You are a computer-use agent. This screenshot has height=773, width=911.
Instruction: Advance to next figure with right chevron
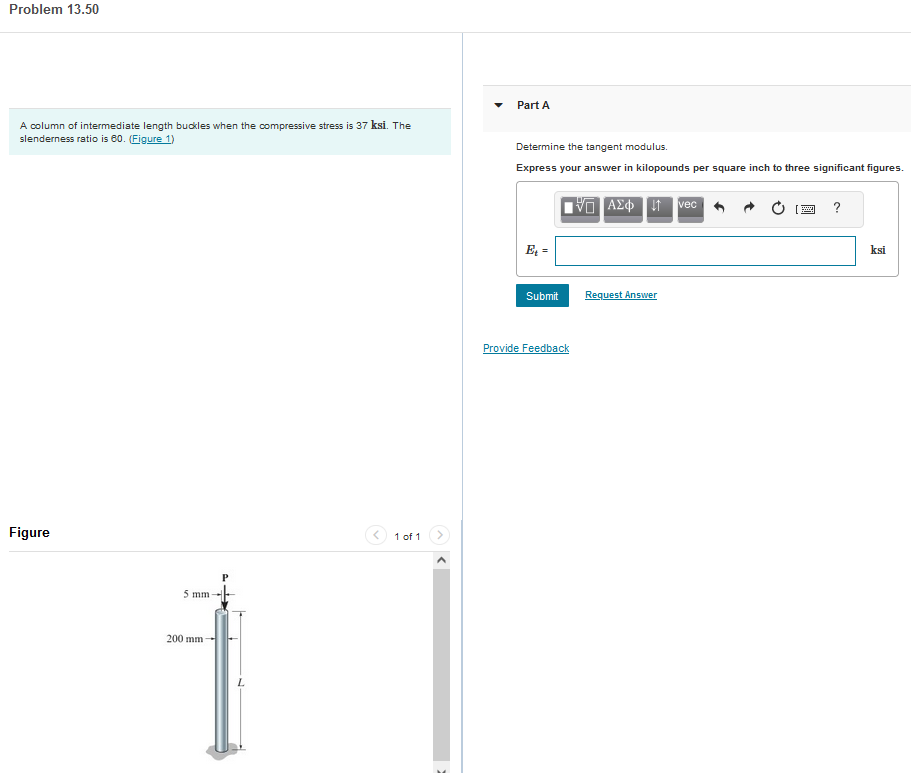(439, 535)
